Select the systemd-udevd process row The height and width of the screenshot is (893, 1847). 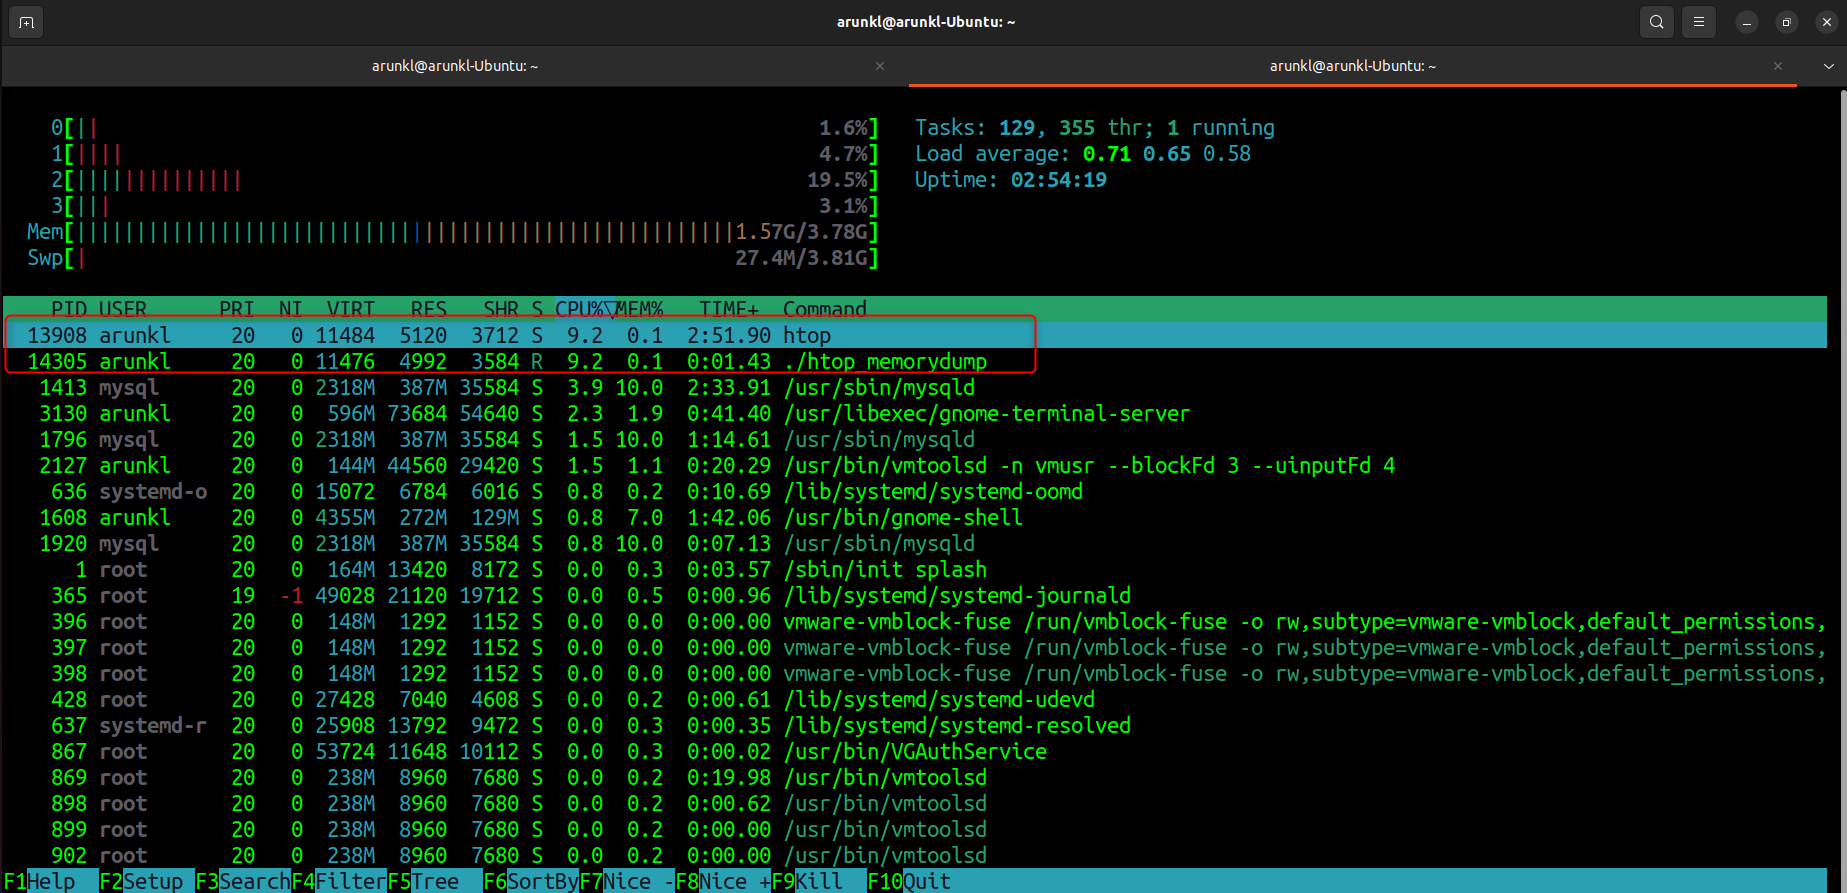(x=915, y=699)
